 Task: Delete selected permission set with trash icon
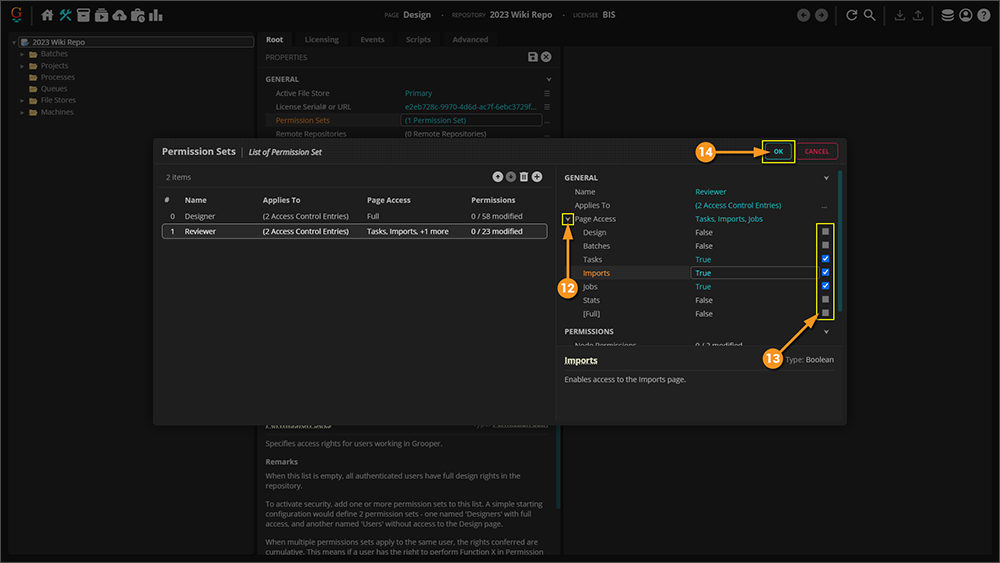tap(524, 177)
